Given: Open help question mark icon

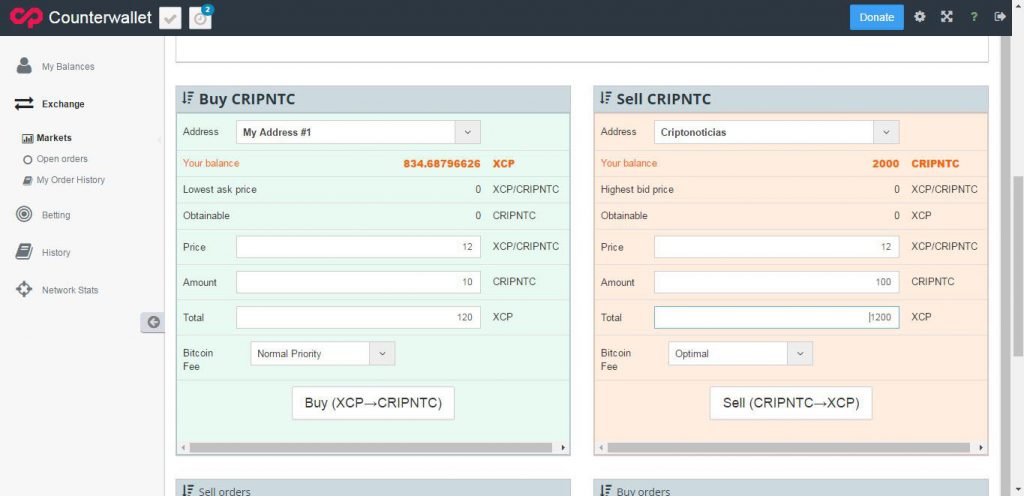Looking at the screenshot, I should [x=974, y=17].
